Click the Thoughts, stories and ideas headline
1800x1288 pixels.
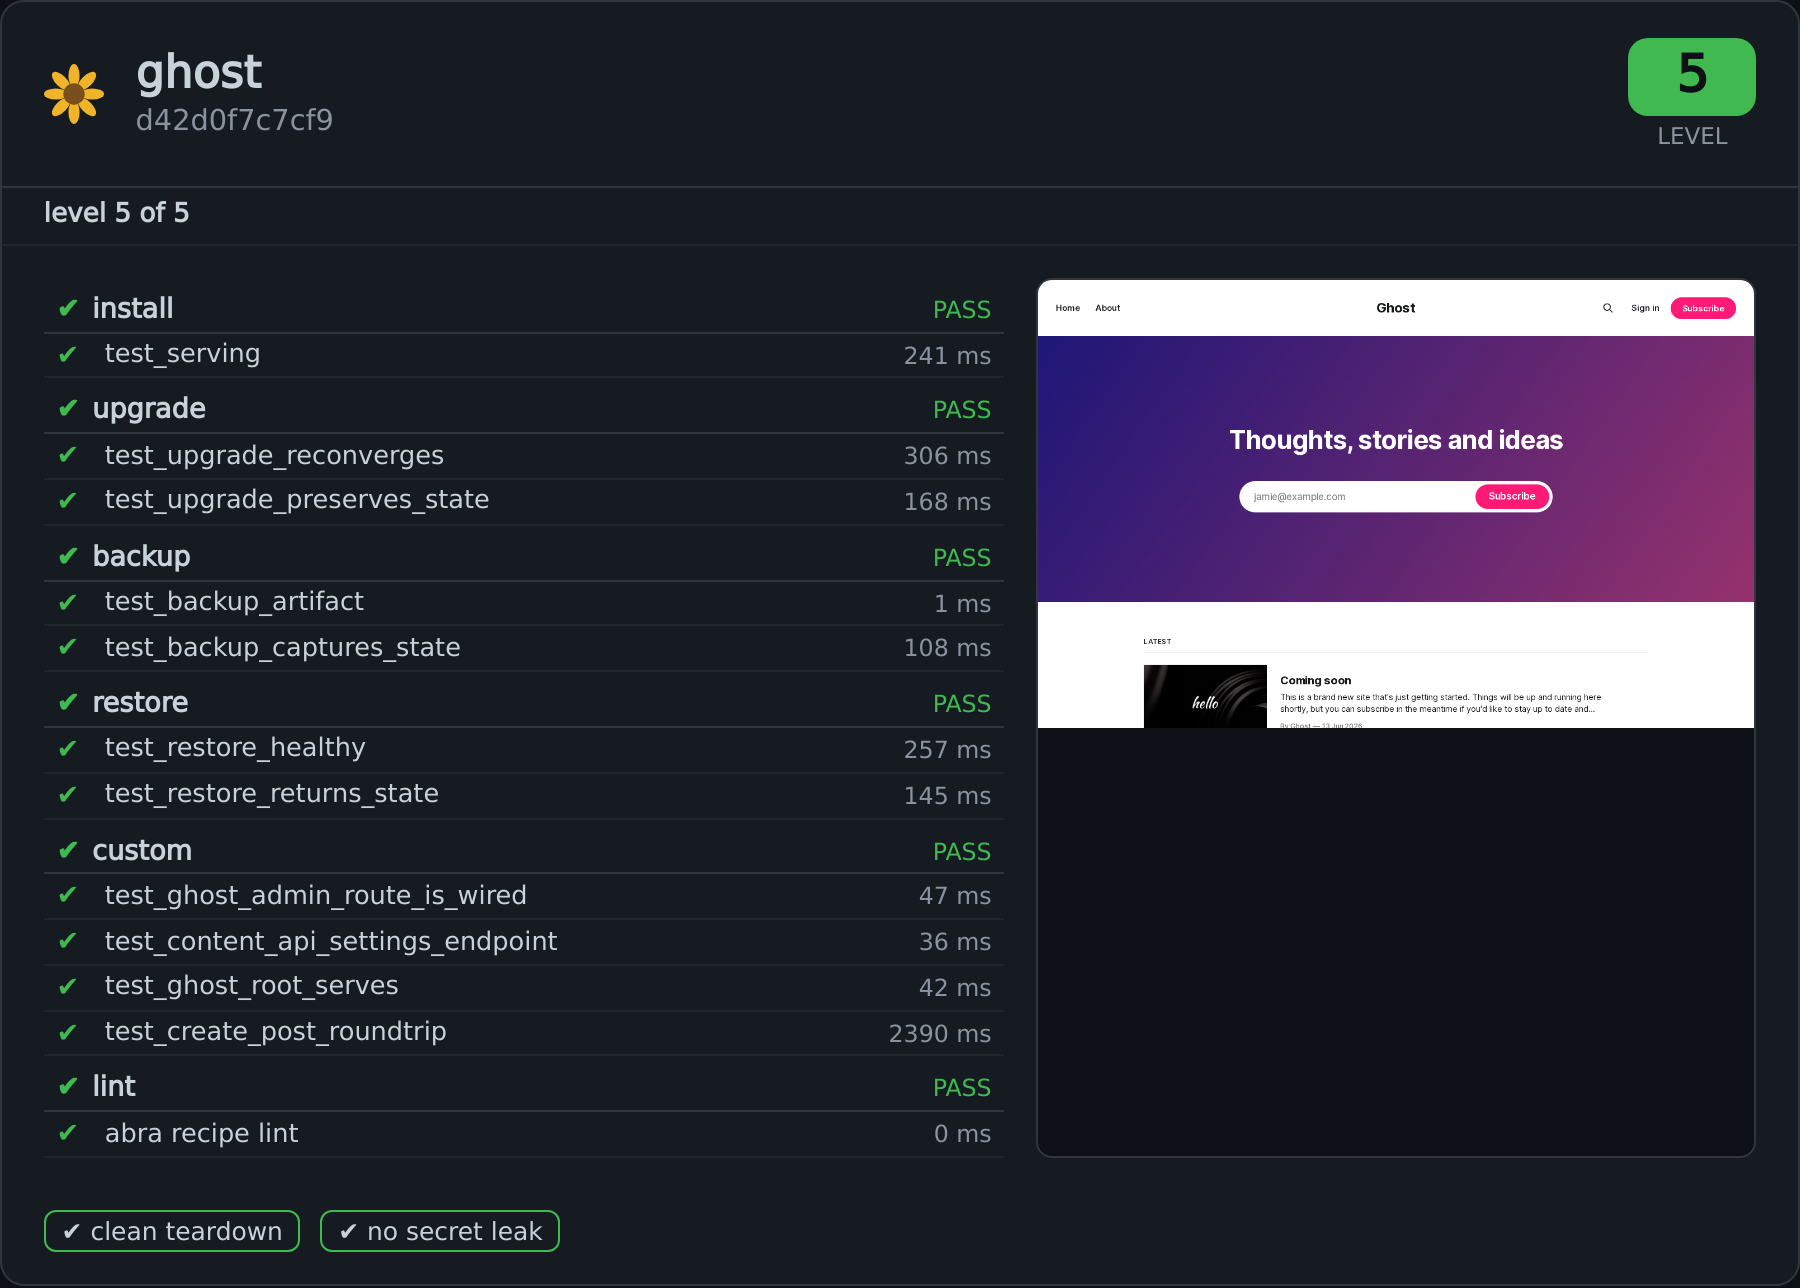pos(1396,440)
